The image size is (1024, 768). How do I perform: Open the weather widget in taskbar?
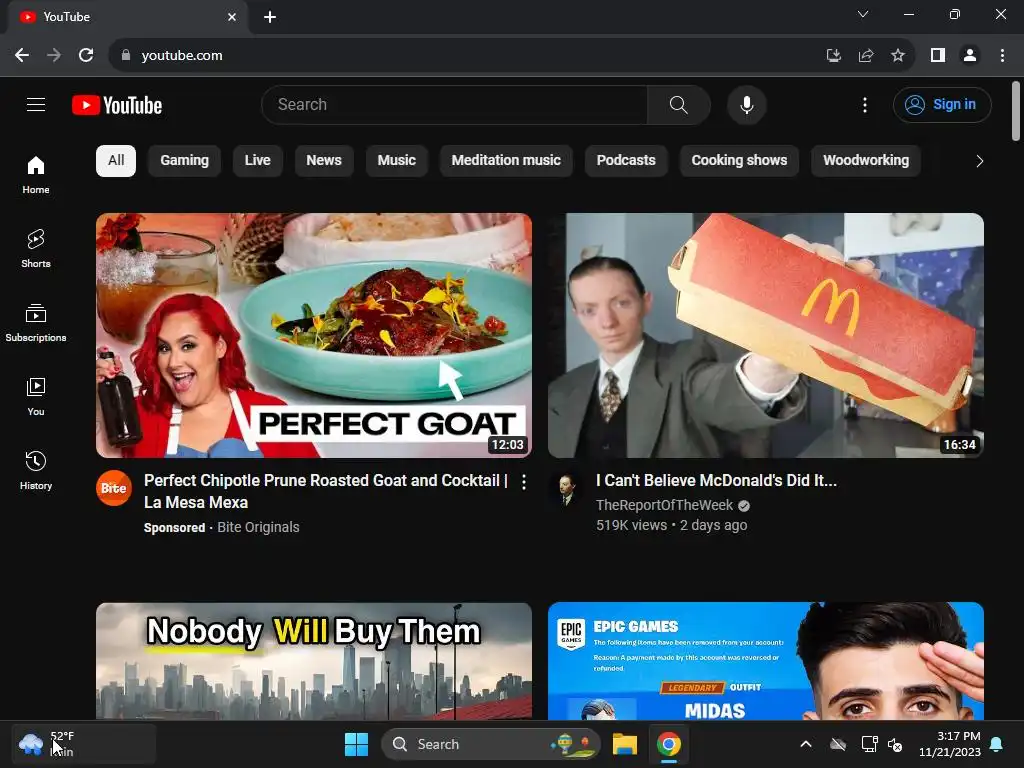pos(84,744)
